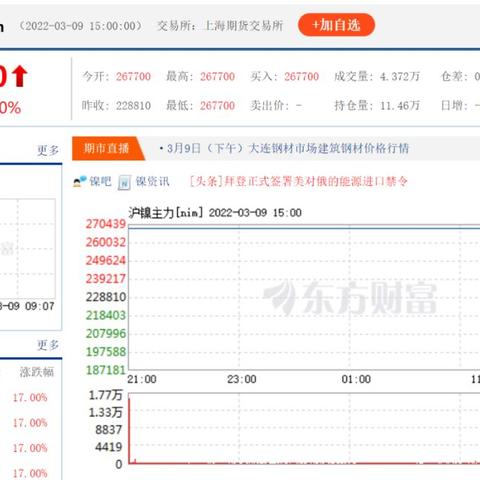Click the 21:00 time axis label
The image size is (480, 480).
click(x=142, y=379)
